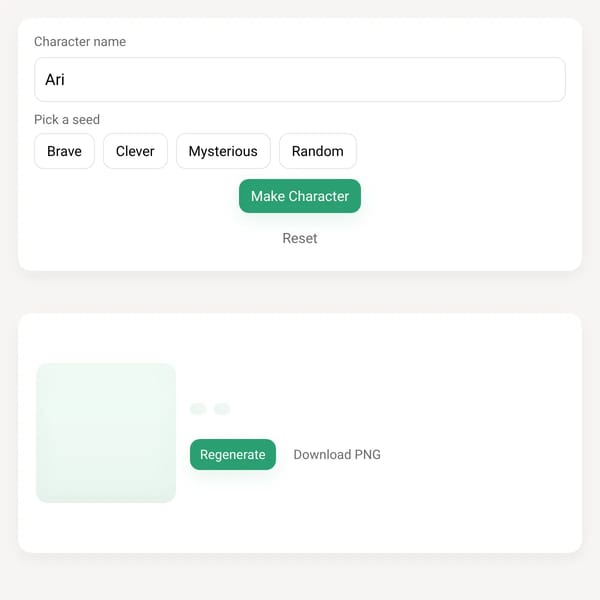Tap the Random chip after Mysterious
600x600 pixels.
click(x=318, y=151)
